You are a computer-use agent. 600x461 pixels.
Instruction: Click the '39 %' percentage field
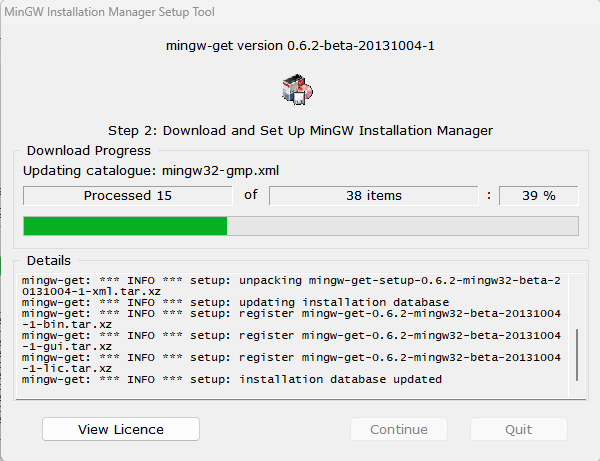[539, 195]
